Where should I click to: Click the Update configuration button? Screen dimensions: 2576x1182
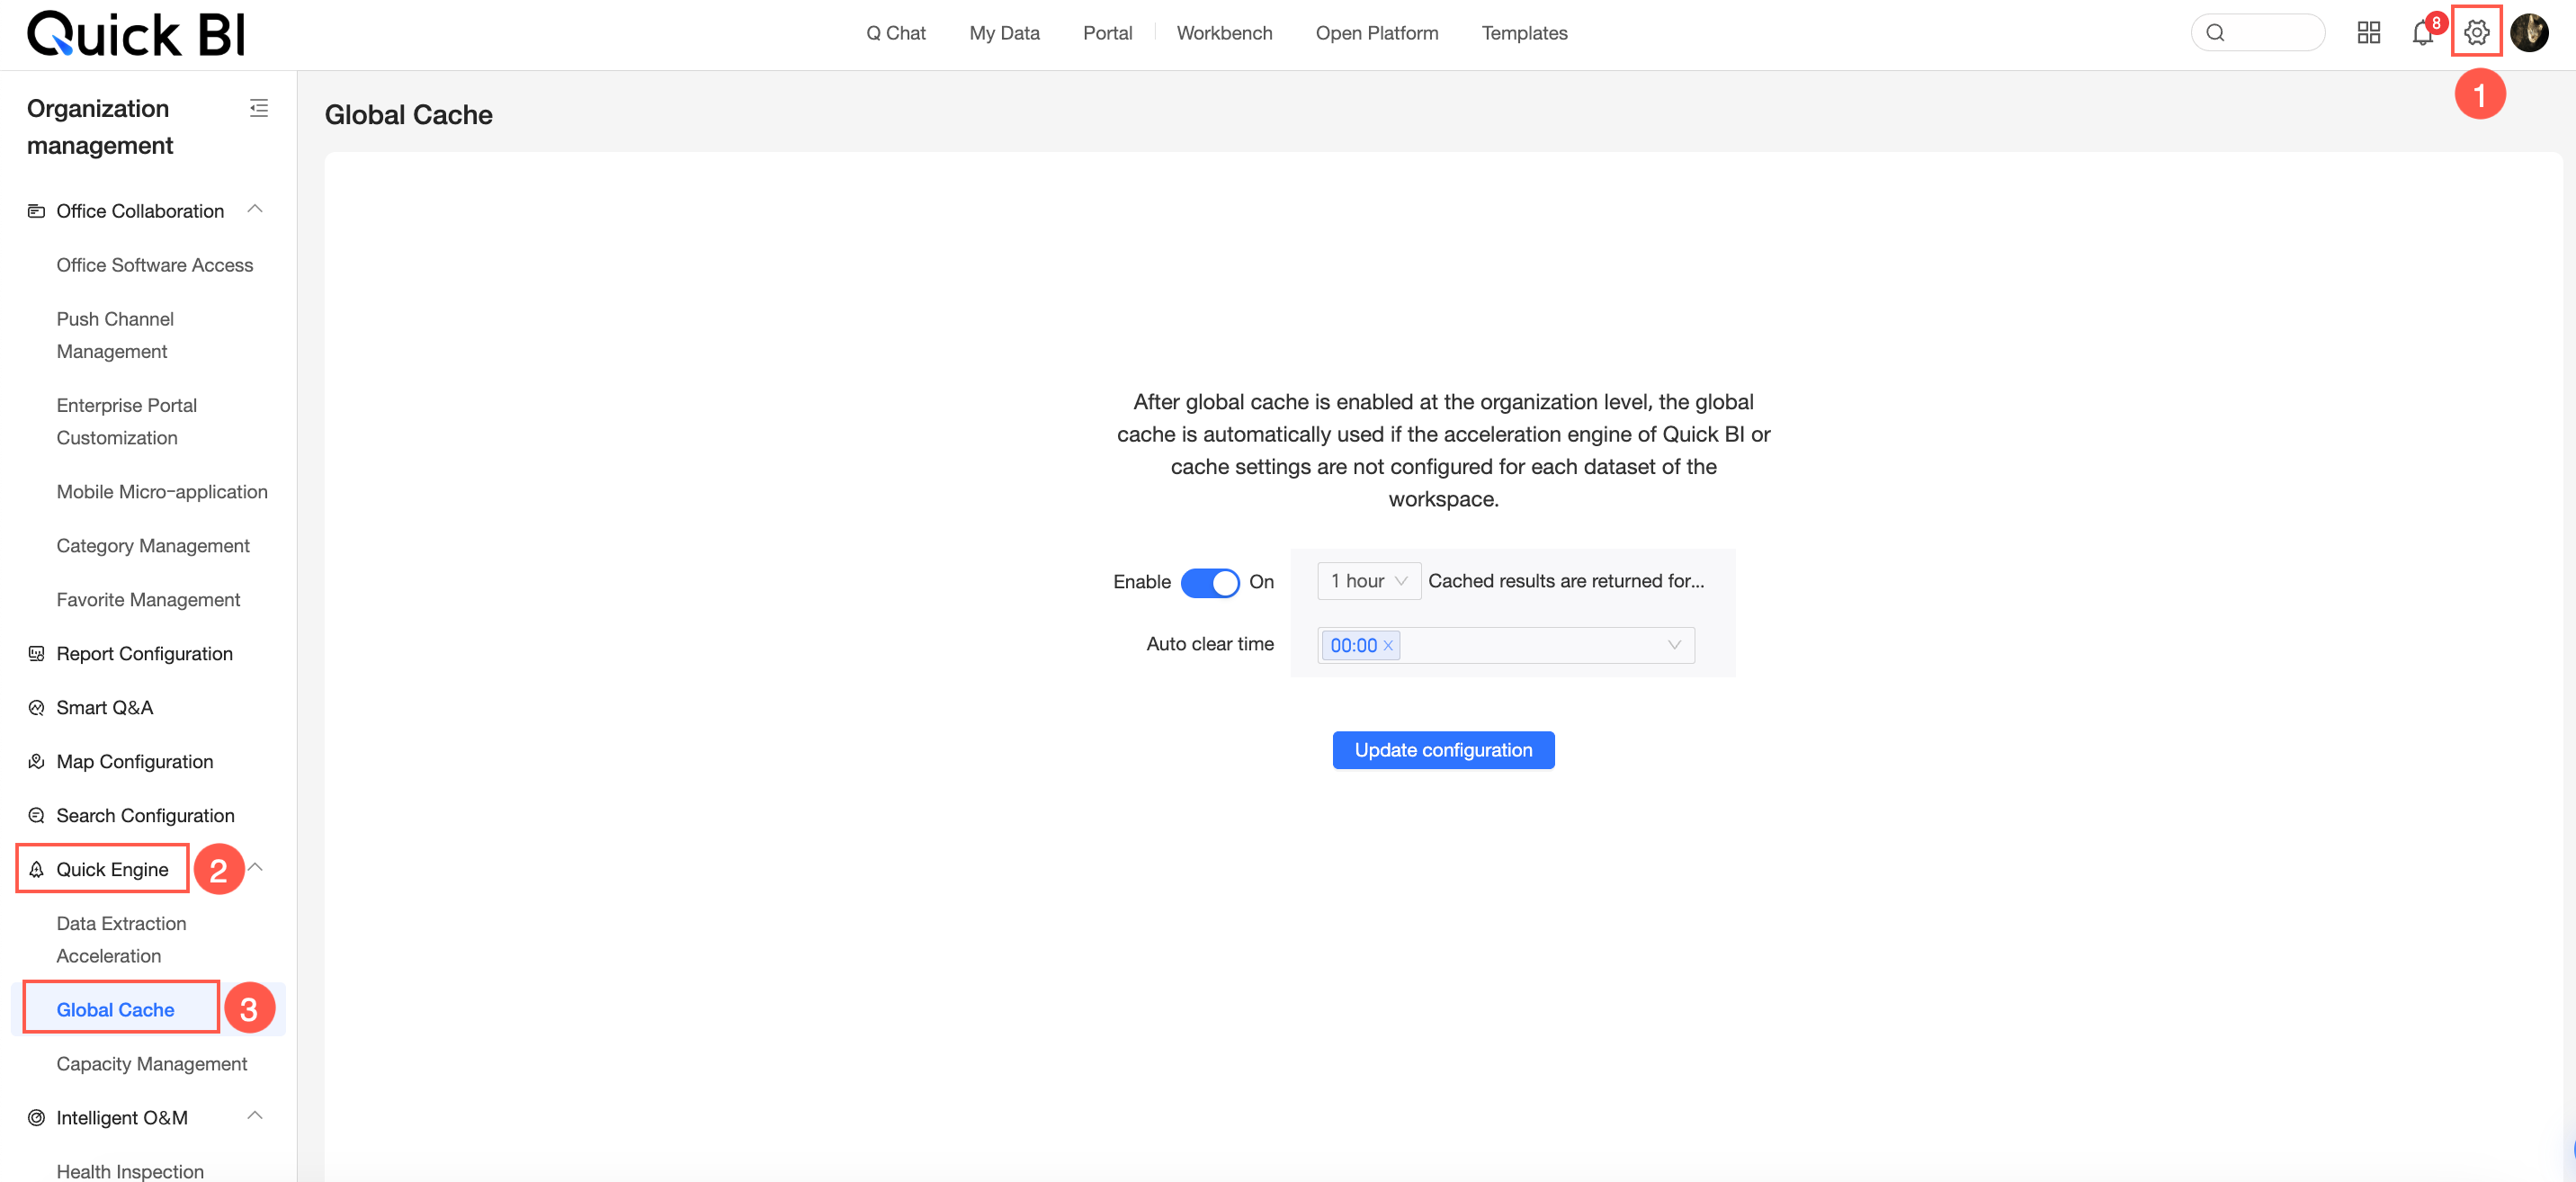pos(1442,750)
